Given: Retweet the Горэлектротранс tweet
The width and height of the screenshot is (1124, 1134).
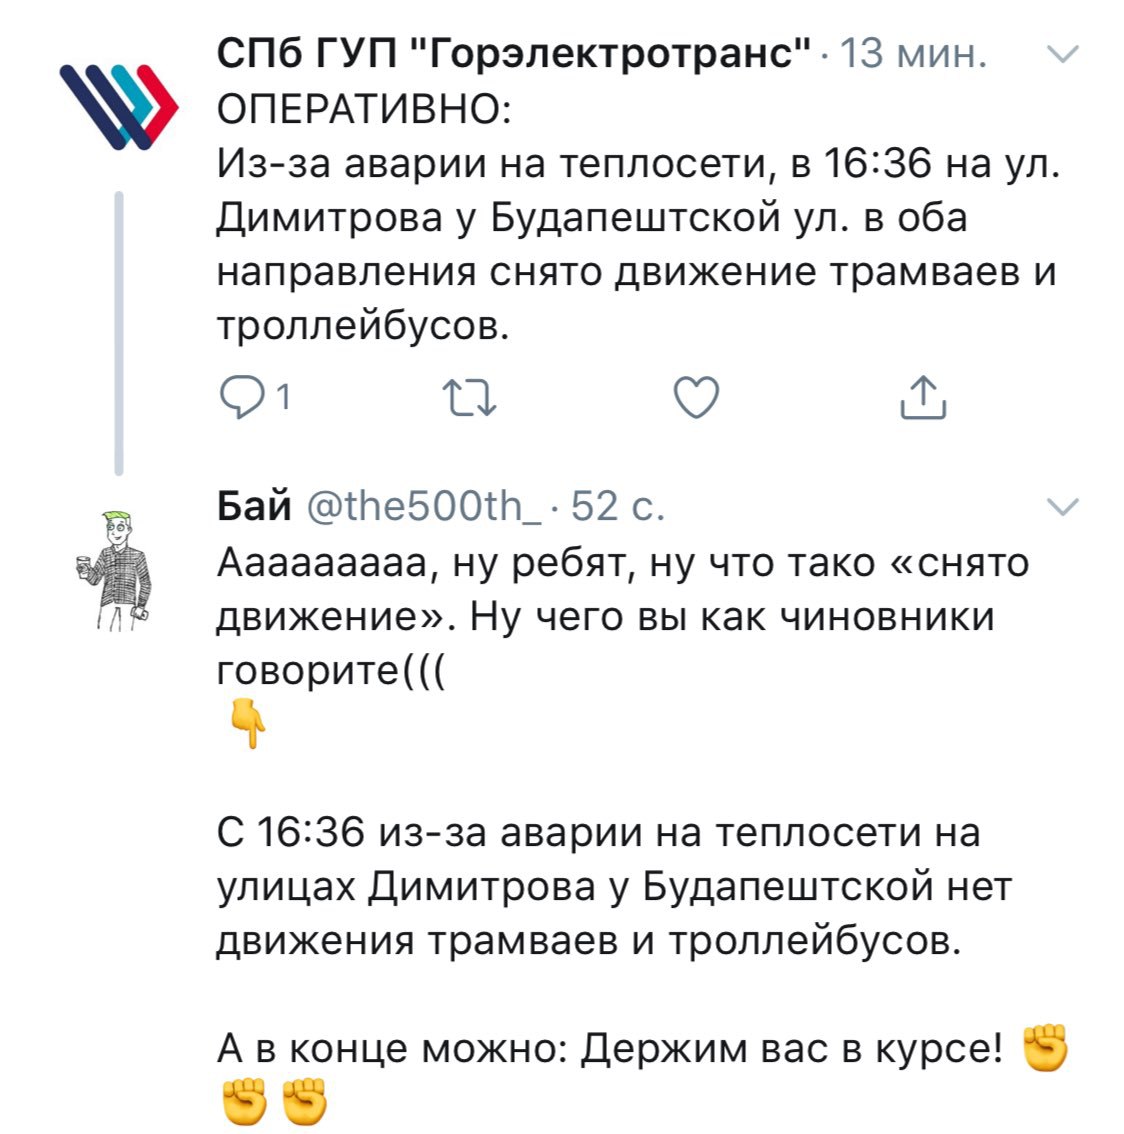Looking at the screenshot, I should tap(469, 398).
